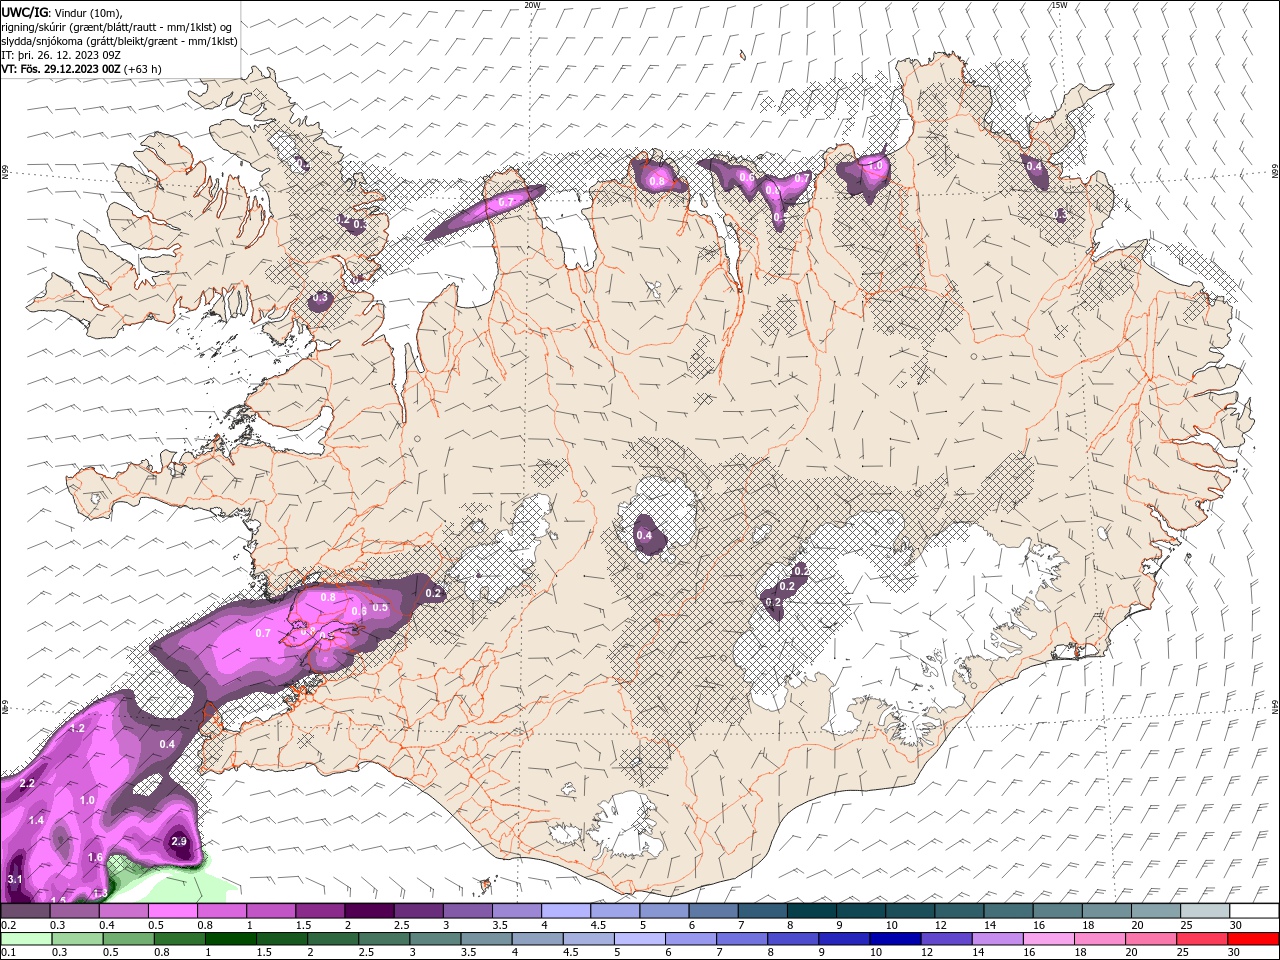Select the 'IT: þri. 26. 12. 2023 09Z' line
Viewport: 1280px width, 960px height.
click(x=61, y=55)
